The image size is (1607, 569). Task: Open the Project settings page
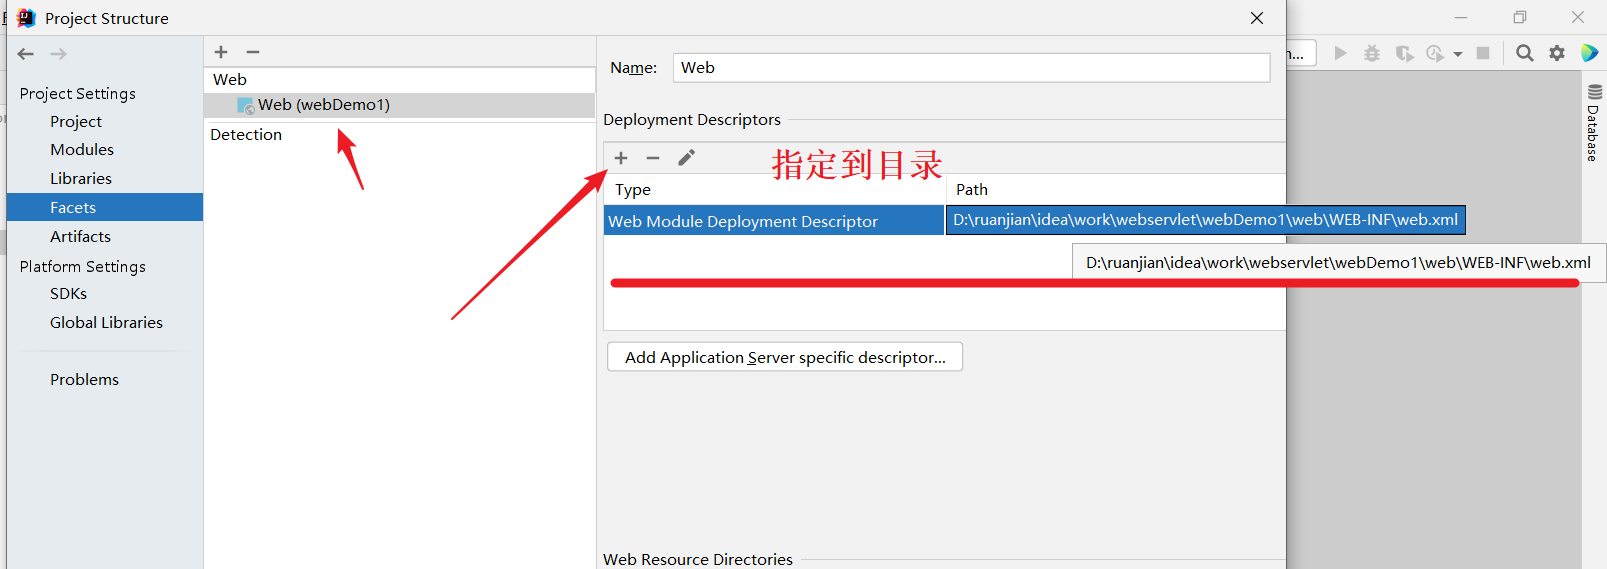(76, 121)
